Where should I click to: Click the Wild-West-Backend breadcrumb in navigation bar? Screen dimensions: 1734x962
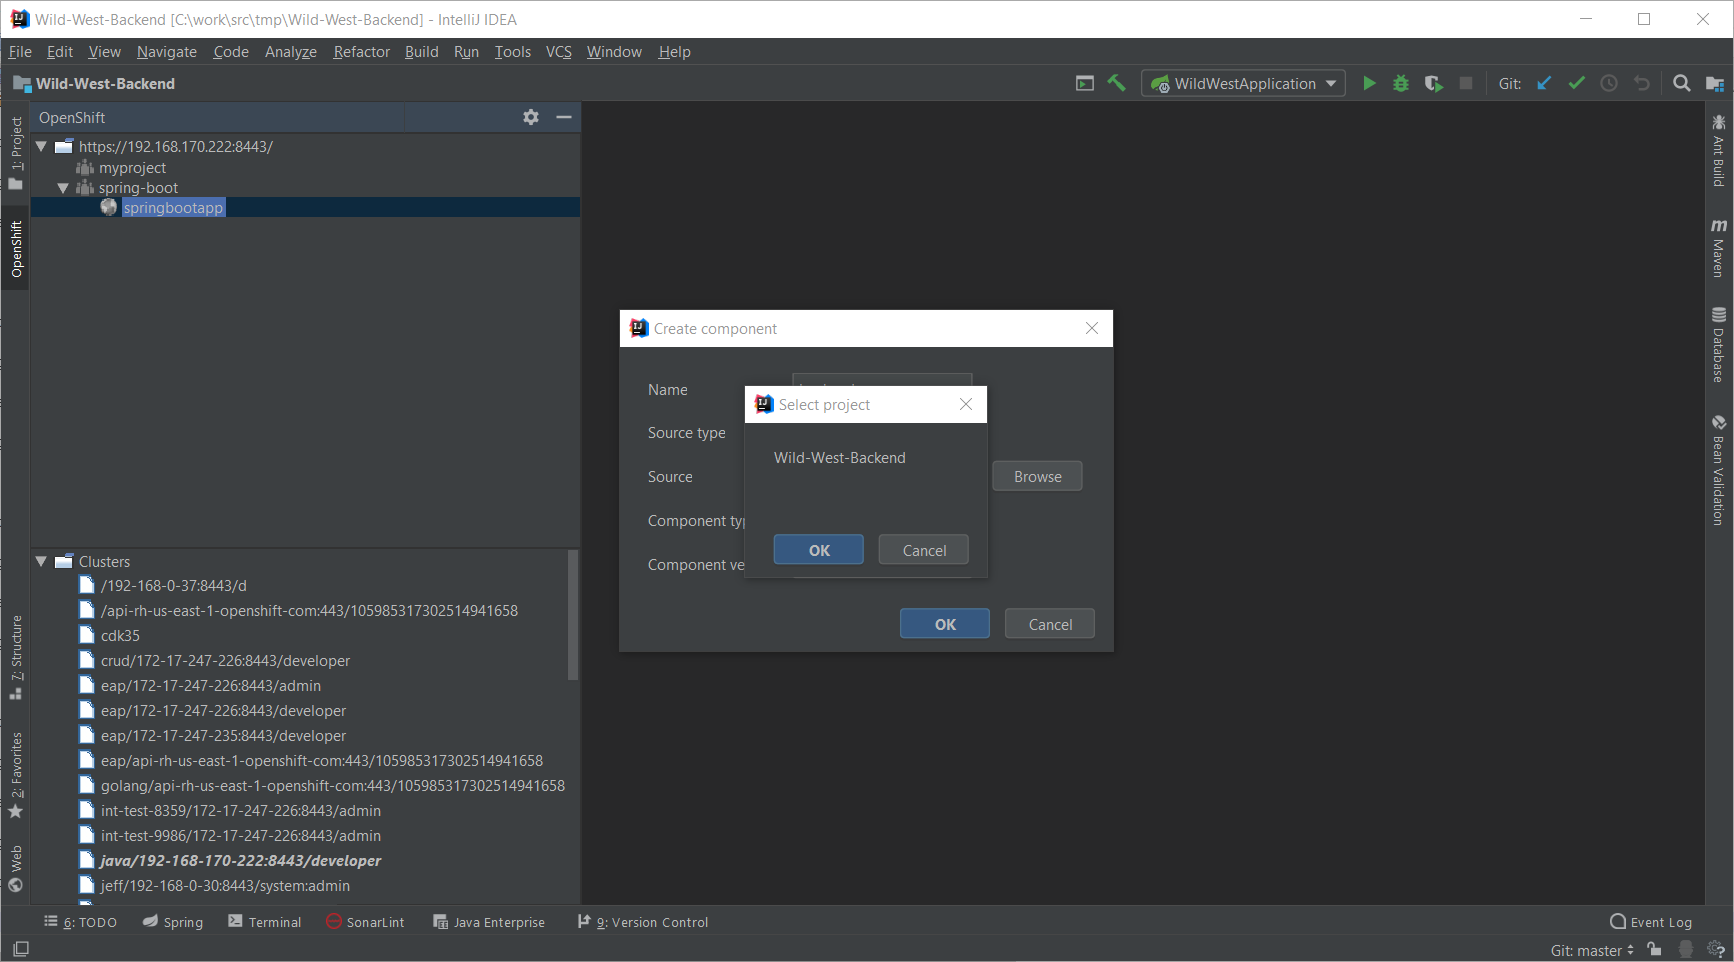pos(94,84)
